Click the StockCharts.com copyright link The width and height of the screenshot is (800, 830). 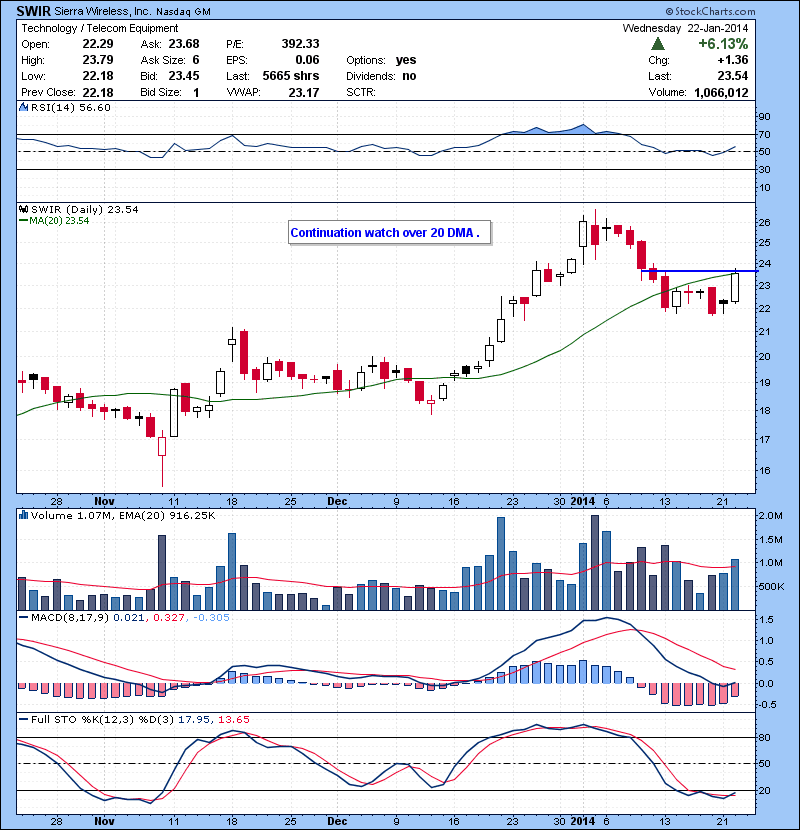click(710, 11)
